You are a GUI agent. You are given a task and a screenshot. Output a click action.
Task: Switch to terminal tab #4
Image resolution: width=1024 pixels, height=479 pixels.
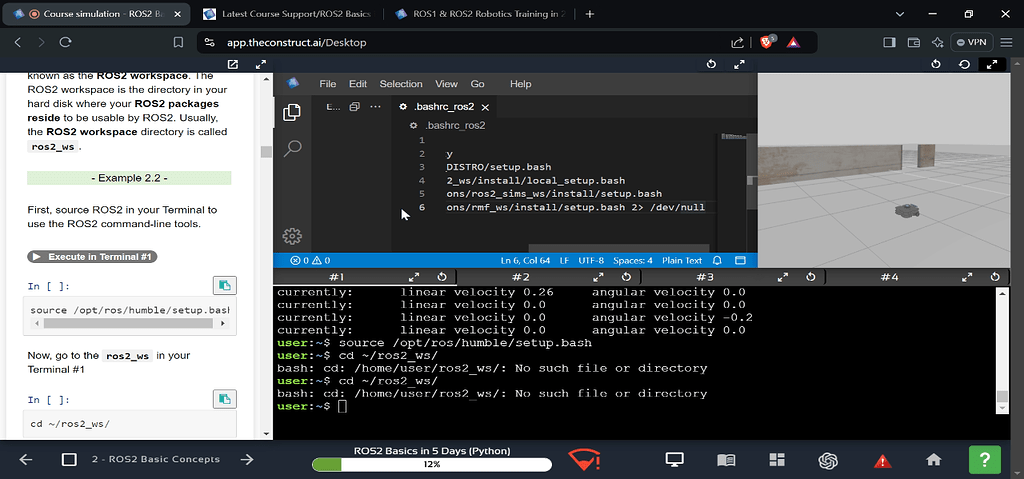point(889,277)
